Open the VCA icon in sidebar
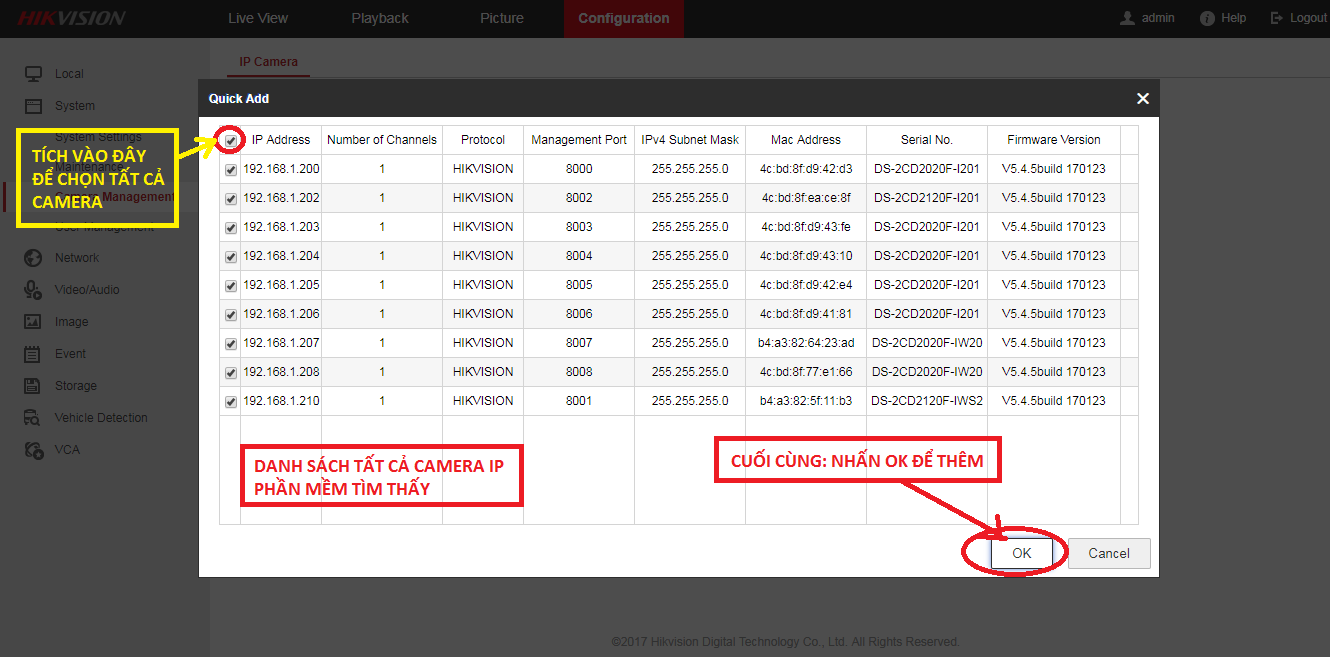 click(34, 450)
